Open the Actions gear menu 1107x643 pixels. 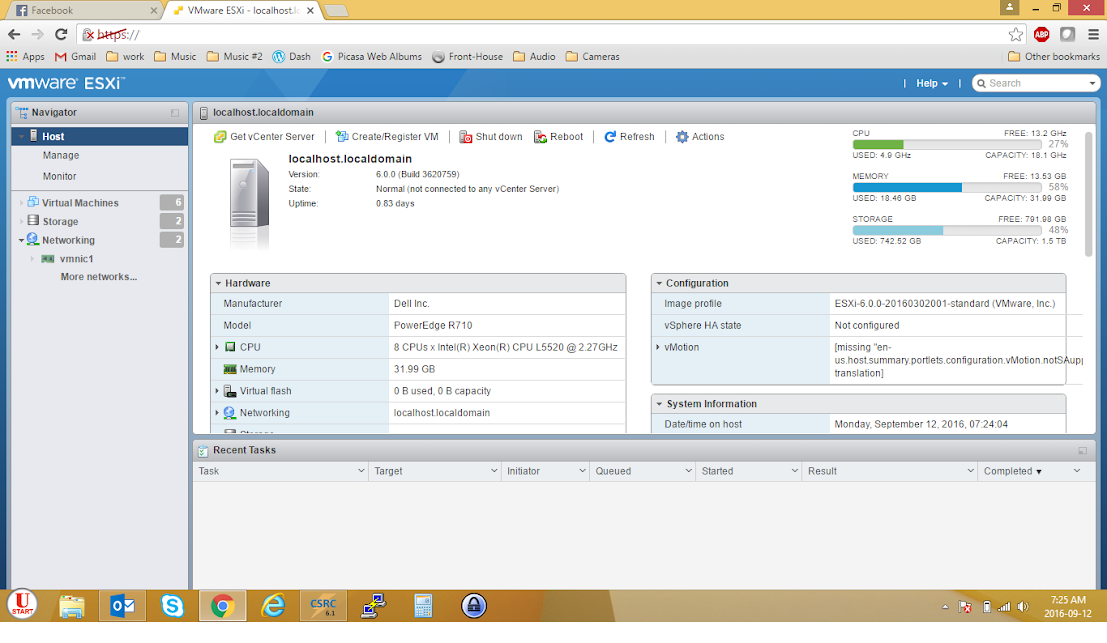[700, 137]
